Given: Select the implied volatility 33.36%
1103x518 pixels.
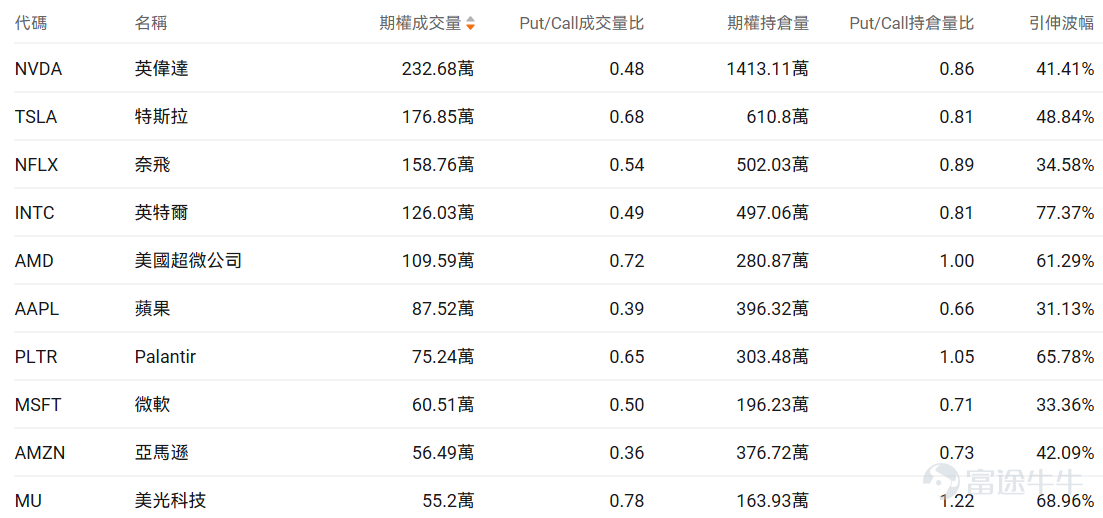Looking at the screenshot, I should pos(1065,405).
